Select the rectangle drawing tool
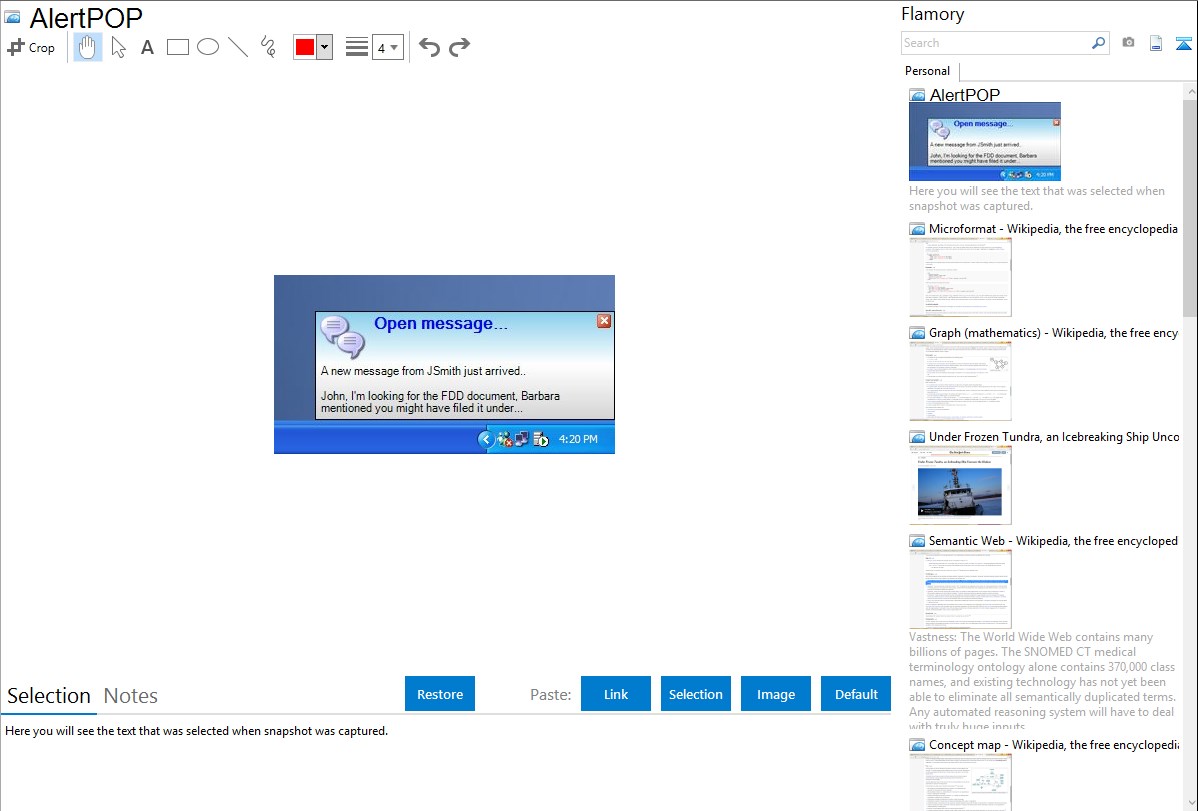Screen dimensions: 1198x811 178,47
